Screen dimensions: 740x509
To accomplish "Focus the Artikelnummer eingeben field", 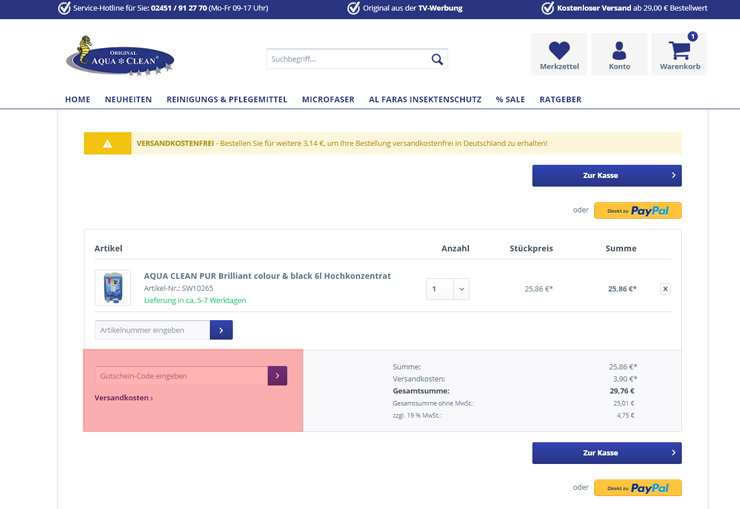I will pyautogui.click(x=152, y=330).
